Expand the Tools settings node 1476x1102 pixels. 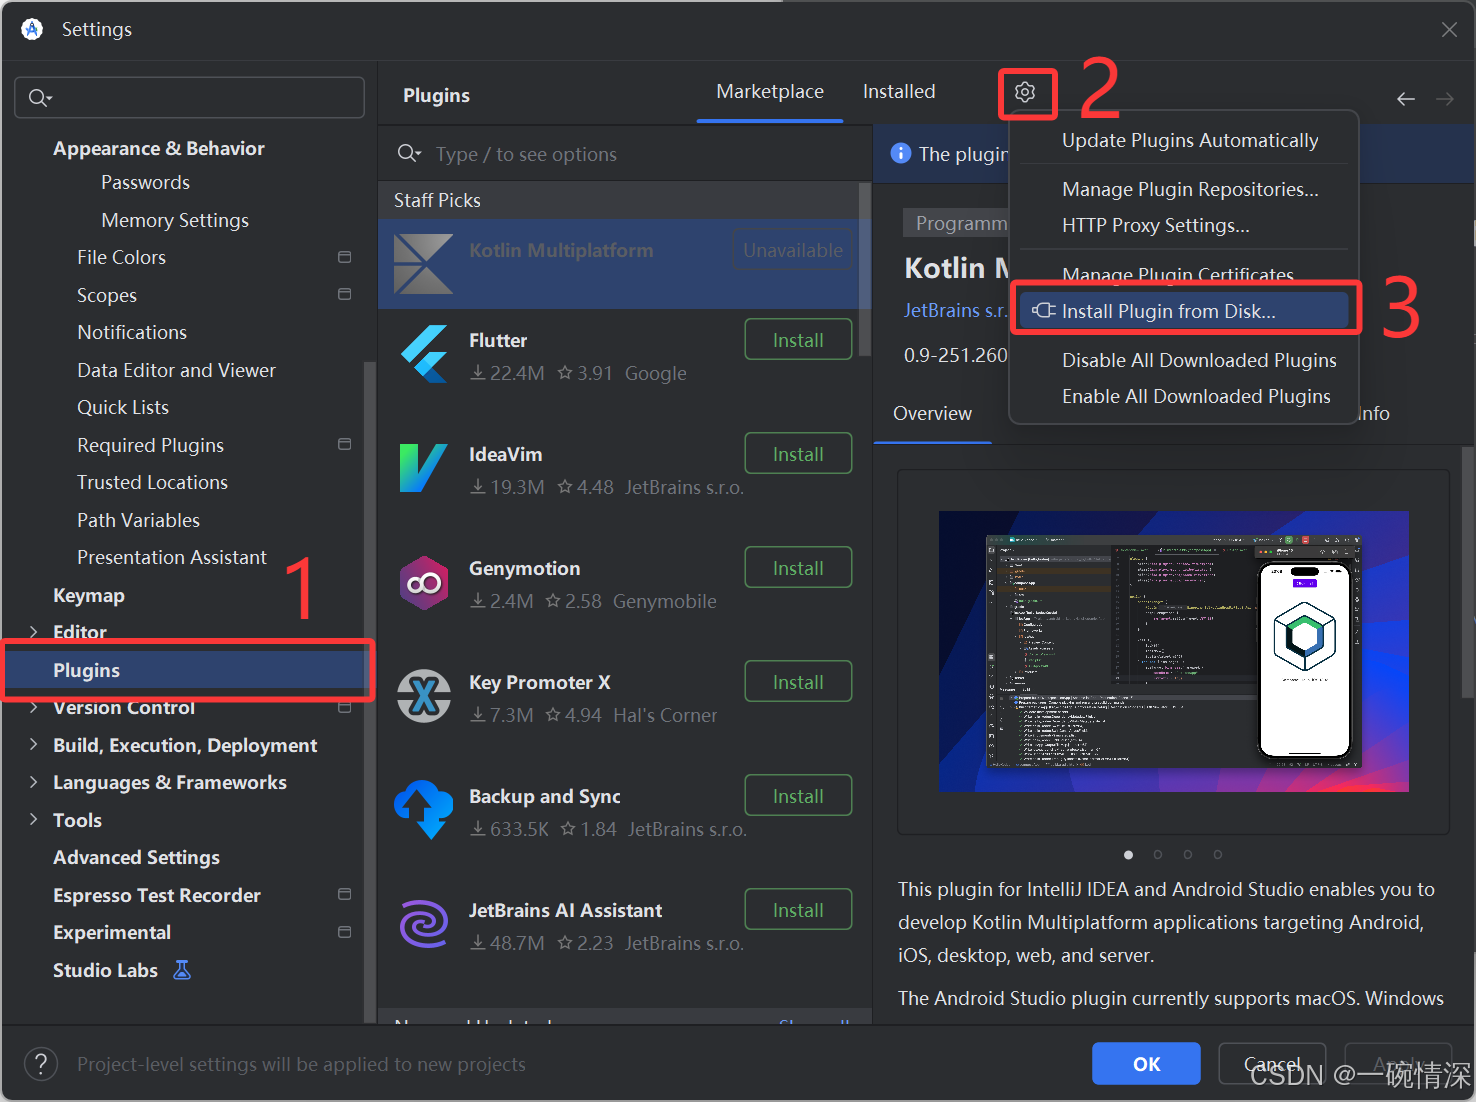[33, 819]
